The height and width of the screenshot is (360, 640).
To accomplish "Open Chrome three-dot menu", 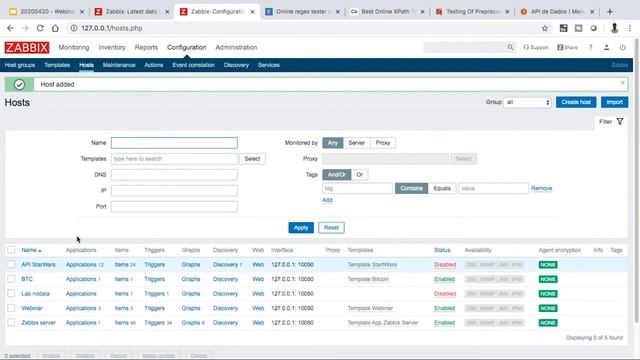I will pyautogui.click(x=630, y=28).
